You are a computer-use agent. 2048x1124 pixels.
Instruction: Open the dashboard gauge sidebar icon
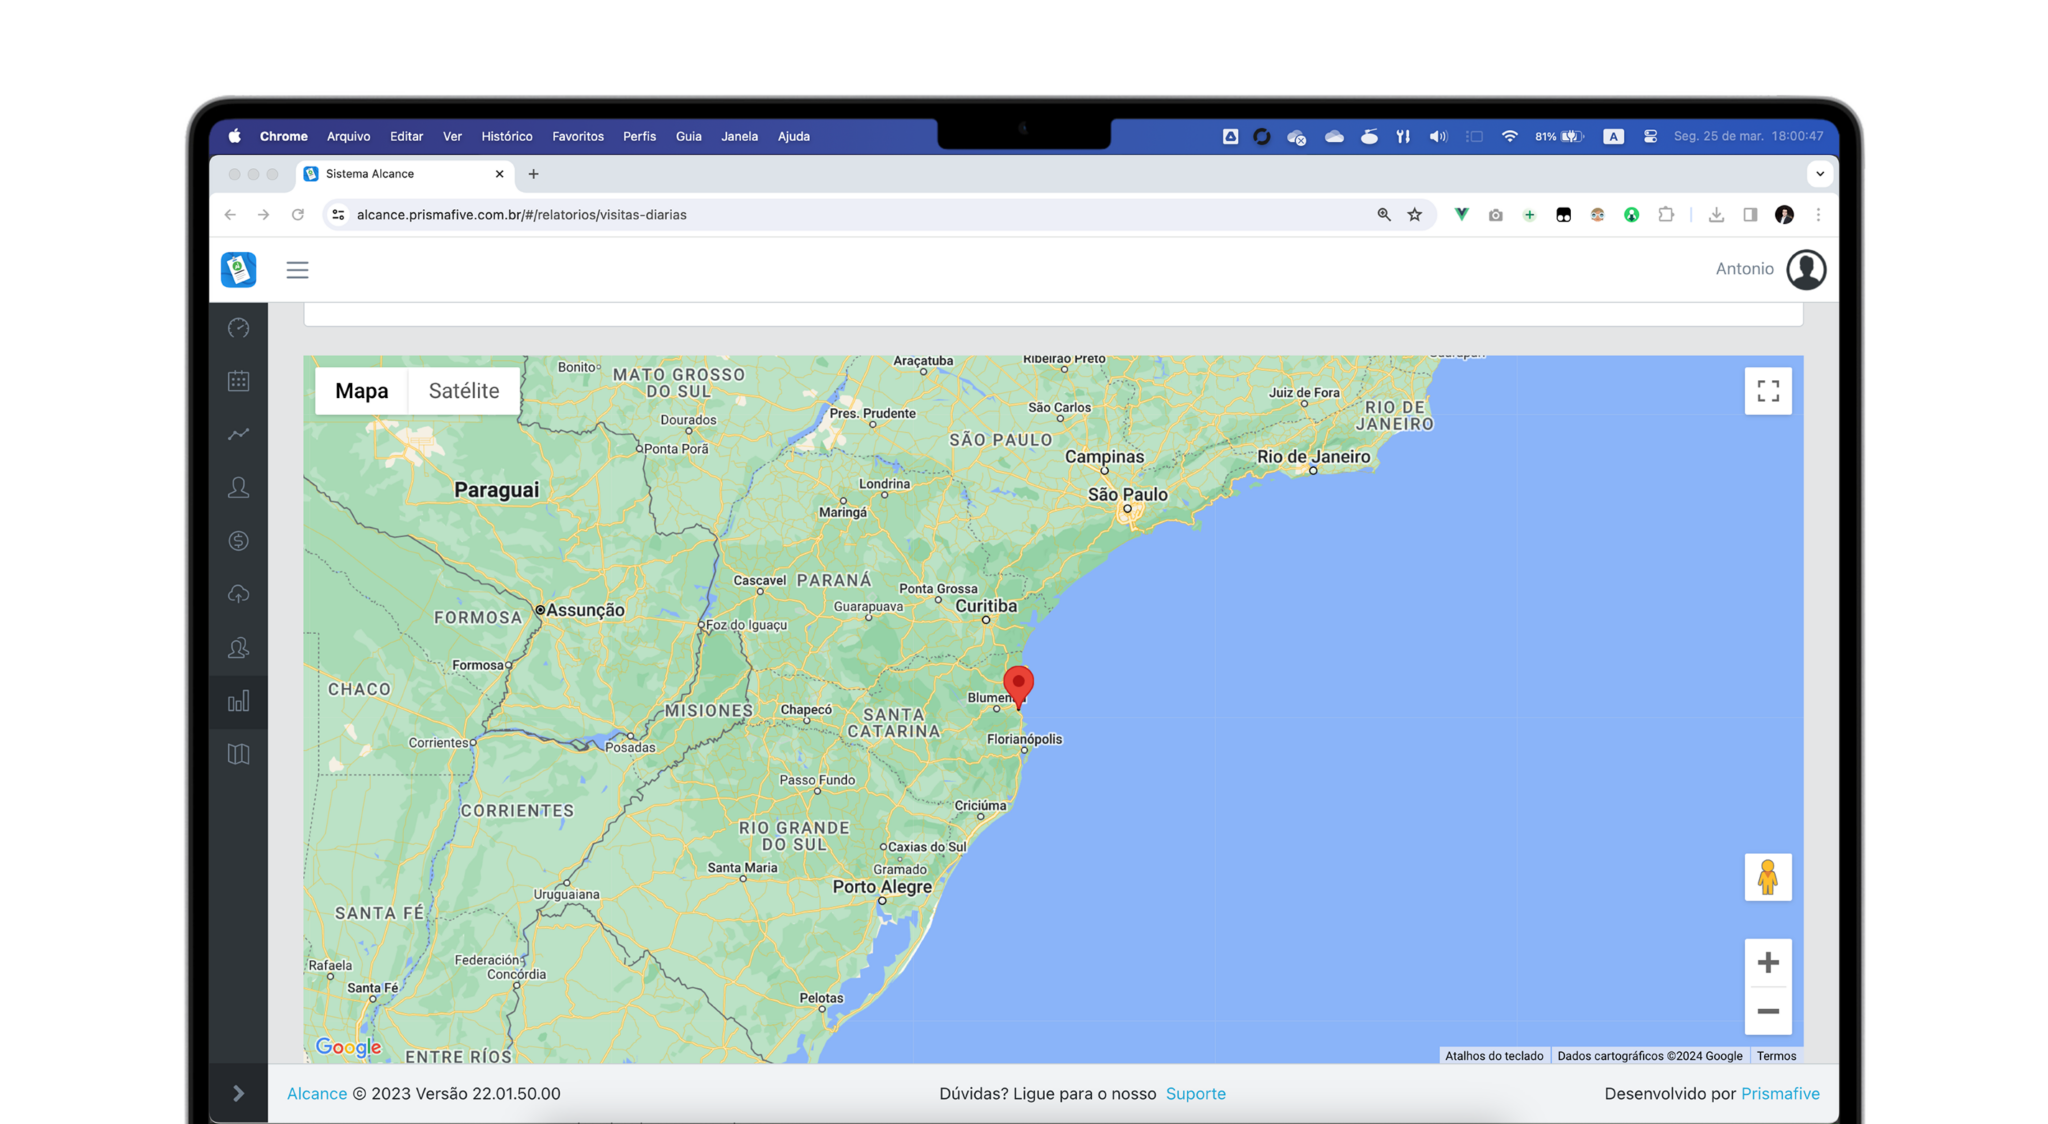coord(238,328)
